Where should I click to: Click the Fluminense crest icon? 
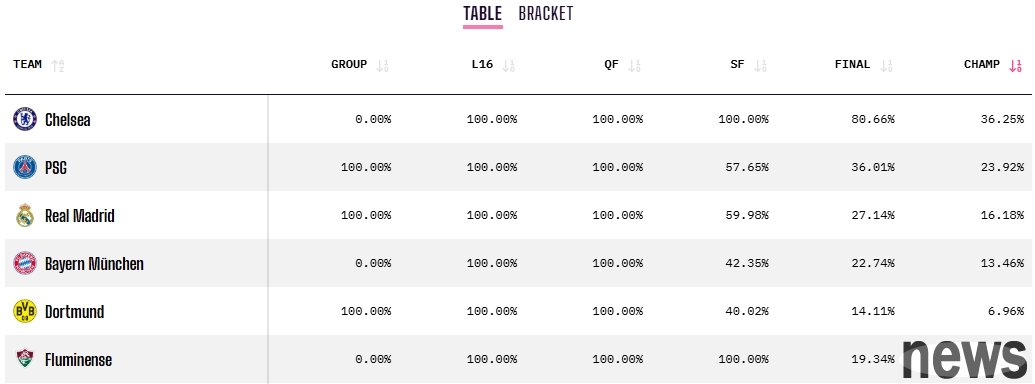pyautogui.click(x=25, y=359)
